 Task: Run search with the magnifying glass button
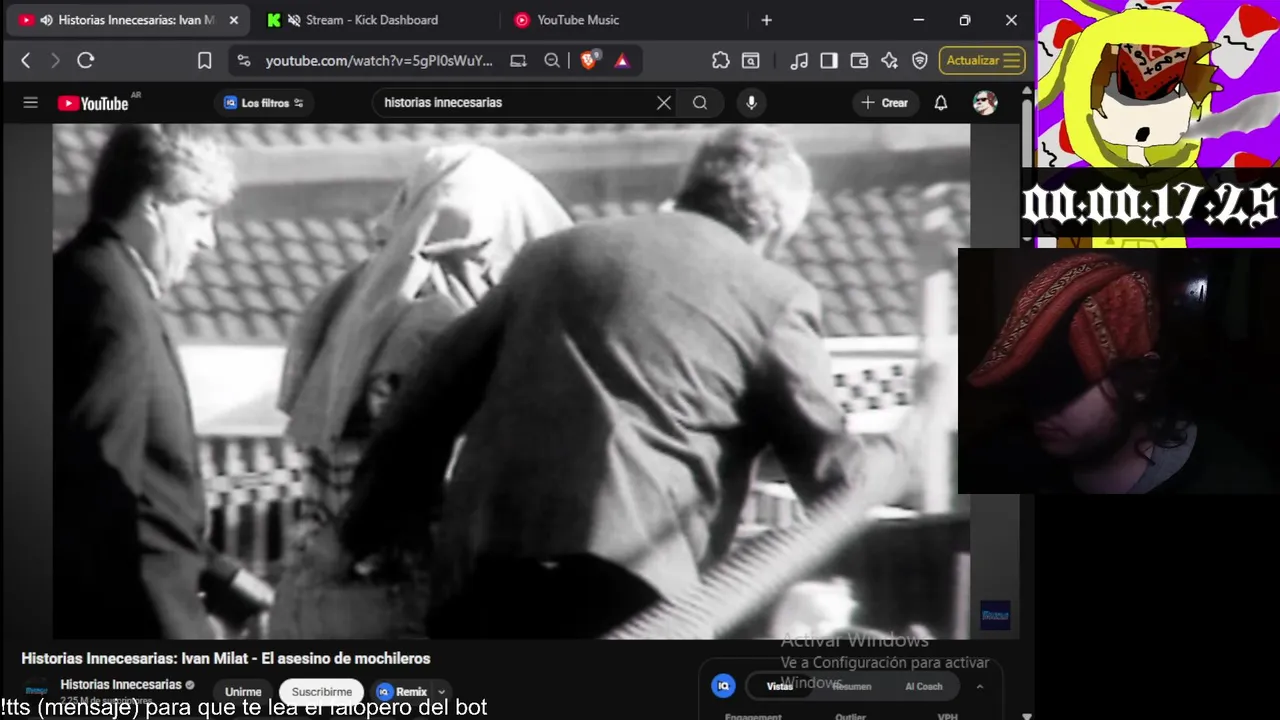point(700,103)
